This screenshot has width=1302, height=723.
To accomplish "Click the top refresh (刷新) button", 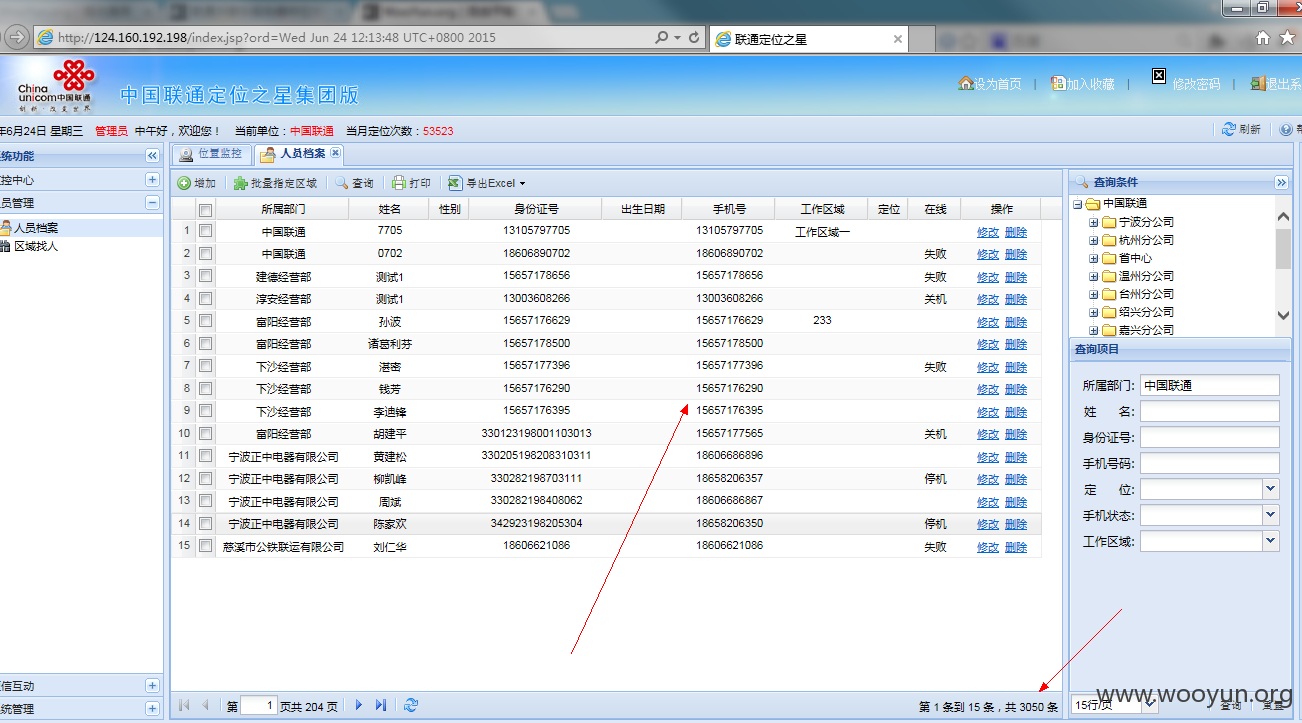I will (x=1242, y=130).
